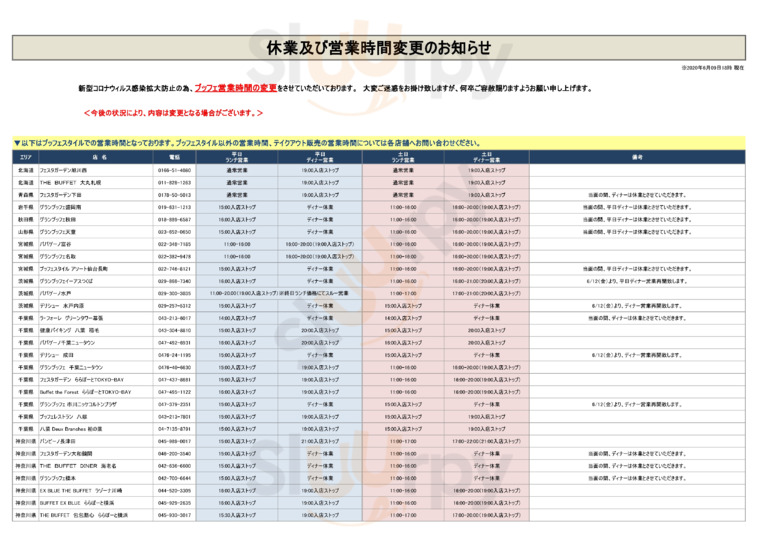
Task: Click the 平日 ディナー営業 column header
Action: [x=320, y=157]
